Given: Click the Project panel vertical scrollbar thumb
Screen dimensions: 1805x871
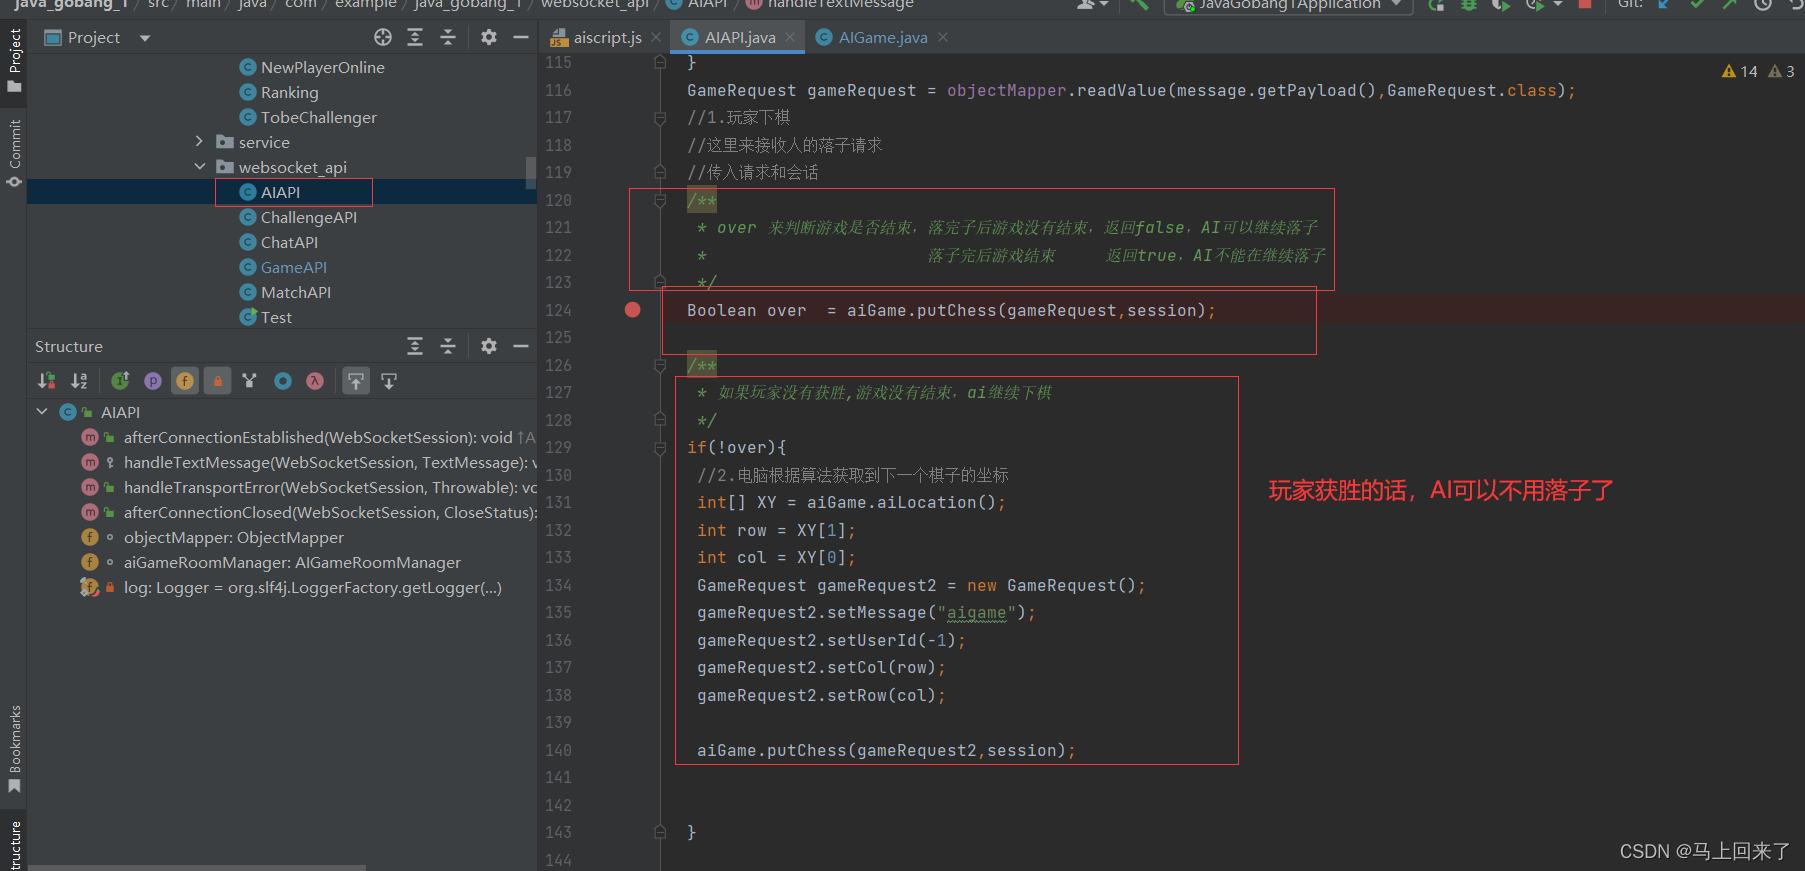Looking at the screenshot, I should pyautogui.click(x=531, y=172).
